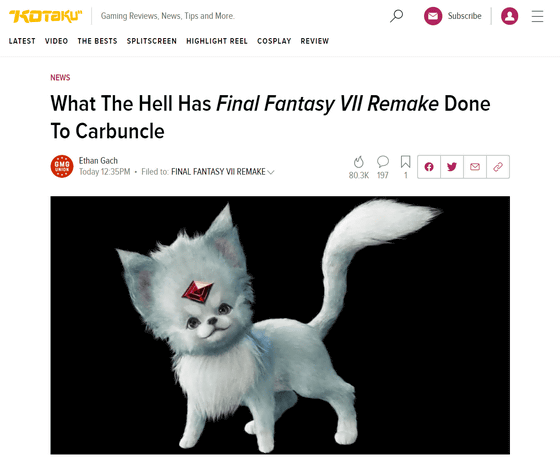Image resolution: width=560 pixels, height=460 pixels.
Task: Like the article with flame icon
Action: pos(359,162)
